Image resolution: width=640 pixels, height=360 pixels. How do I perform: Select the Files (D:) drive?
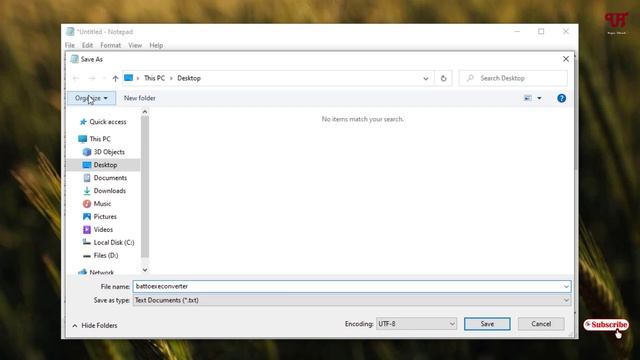pos(106,256)
